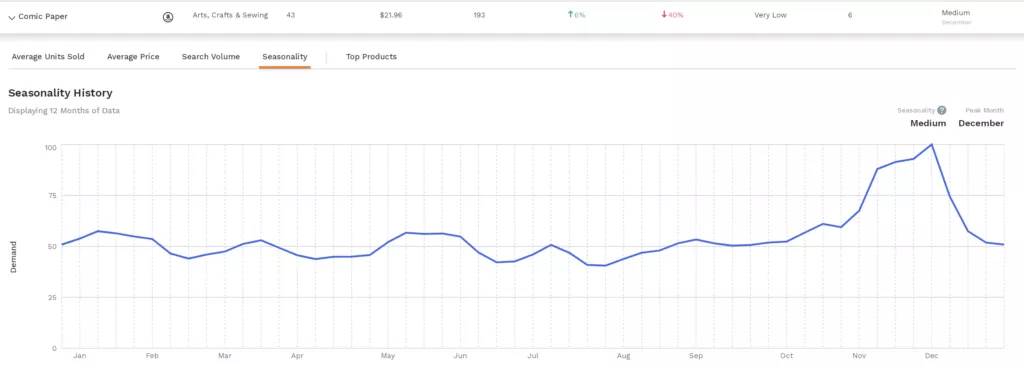Switch to the Average Price tab
1024x368 pixels.
(x=133, y=57)
